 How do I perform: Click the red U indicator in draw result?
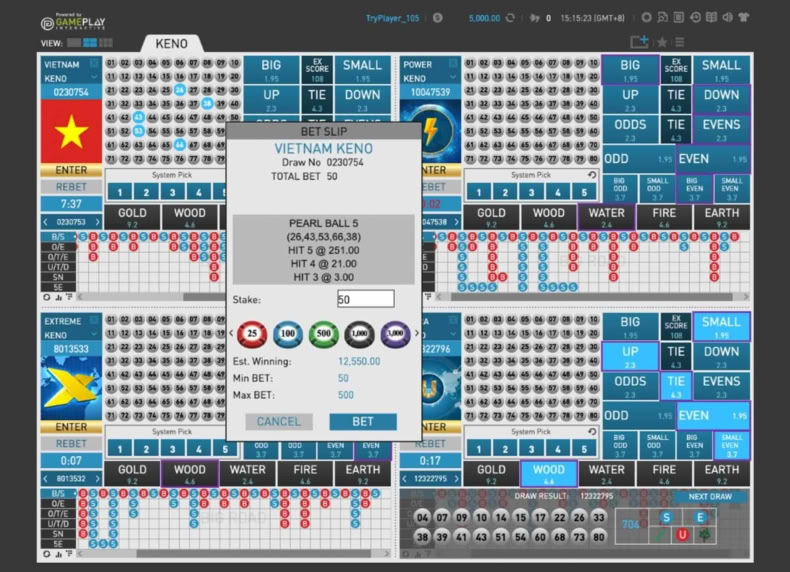682,534
